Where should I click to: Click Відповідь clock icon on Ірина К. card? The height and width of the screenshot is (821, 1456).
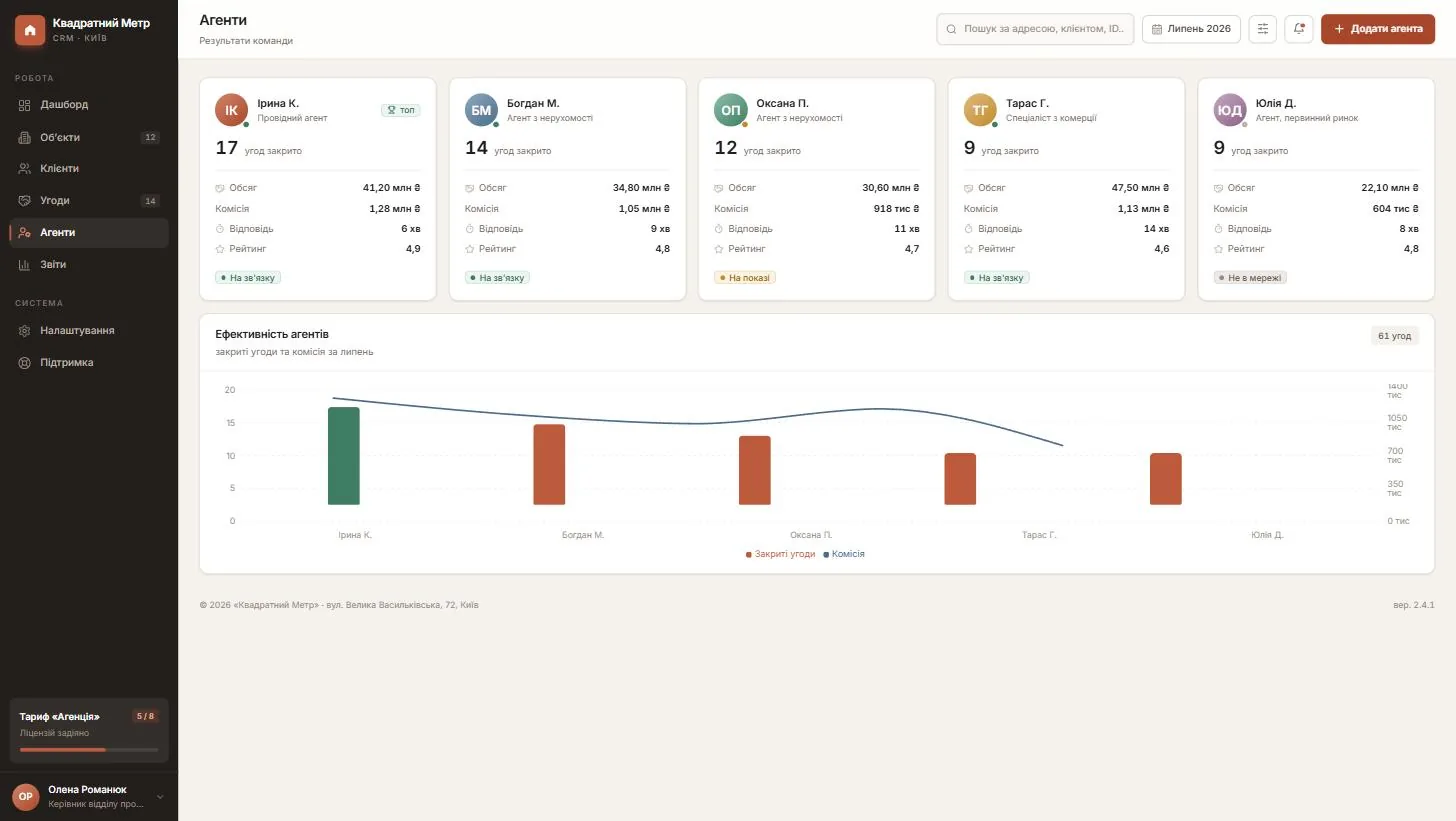click(220, 229)
